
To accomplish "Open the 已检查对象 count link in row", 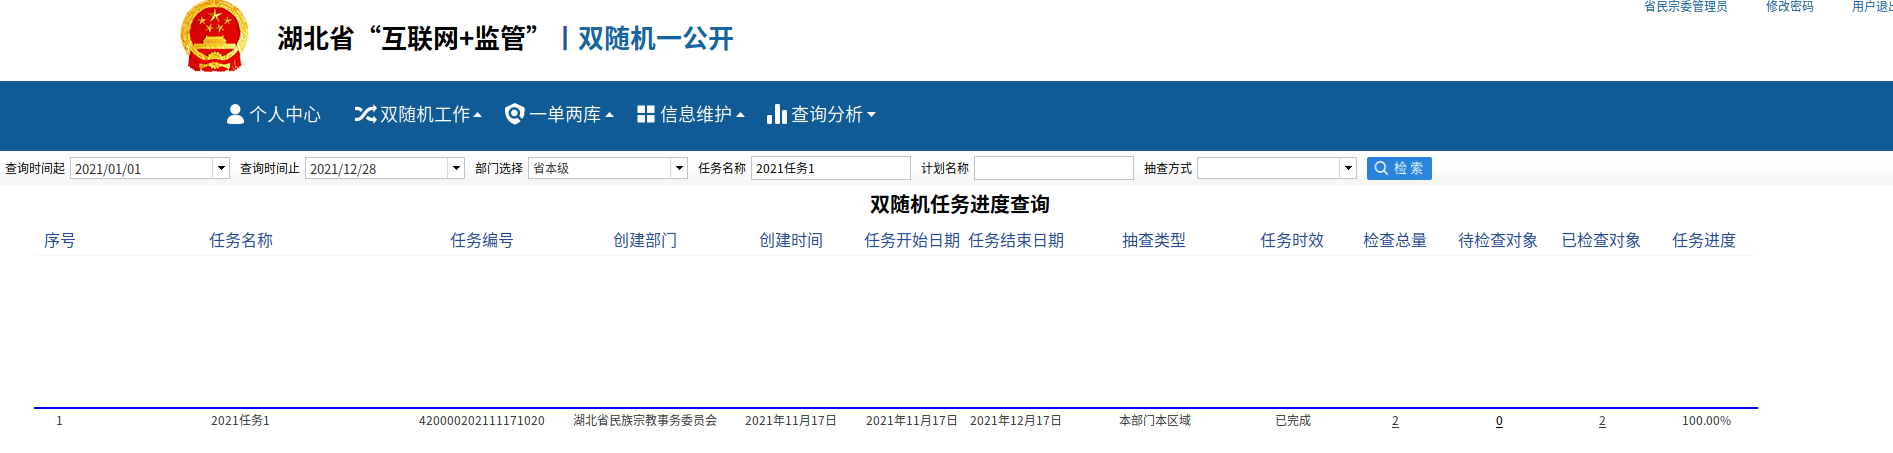I will [x=1602, y=421].
